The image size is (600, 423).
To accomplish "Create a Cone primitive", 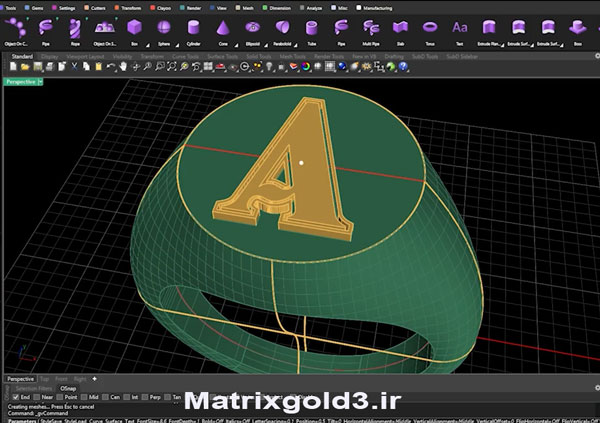I will (x=223, y=31).
